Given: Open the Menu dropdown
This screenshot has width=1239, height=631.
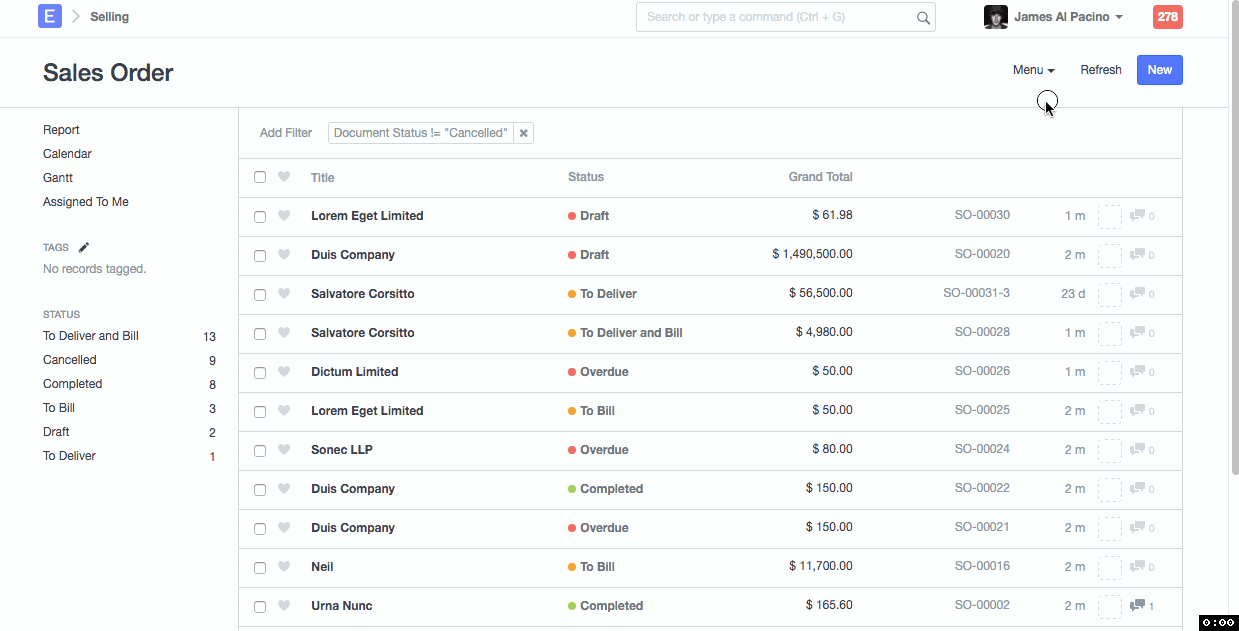Looking at the screenshot, I should pyautogui.click(x=1033, y=70).
